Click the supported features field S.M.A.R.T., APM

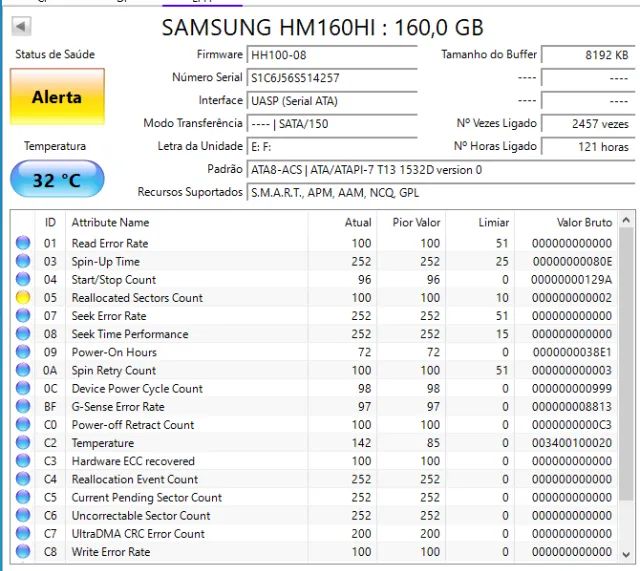pos(441,192)
